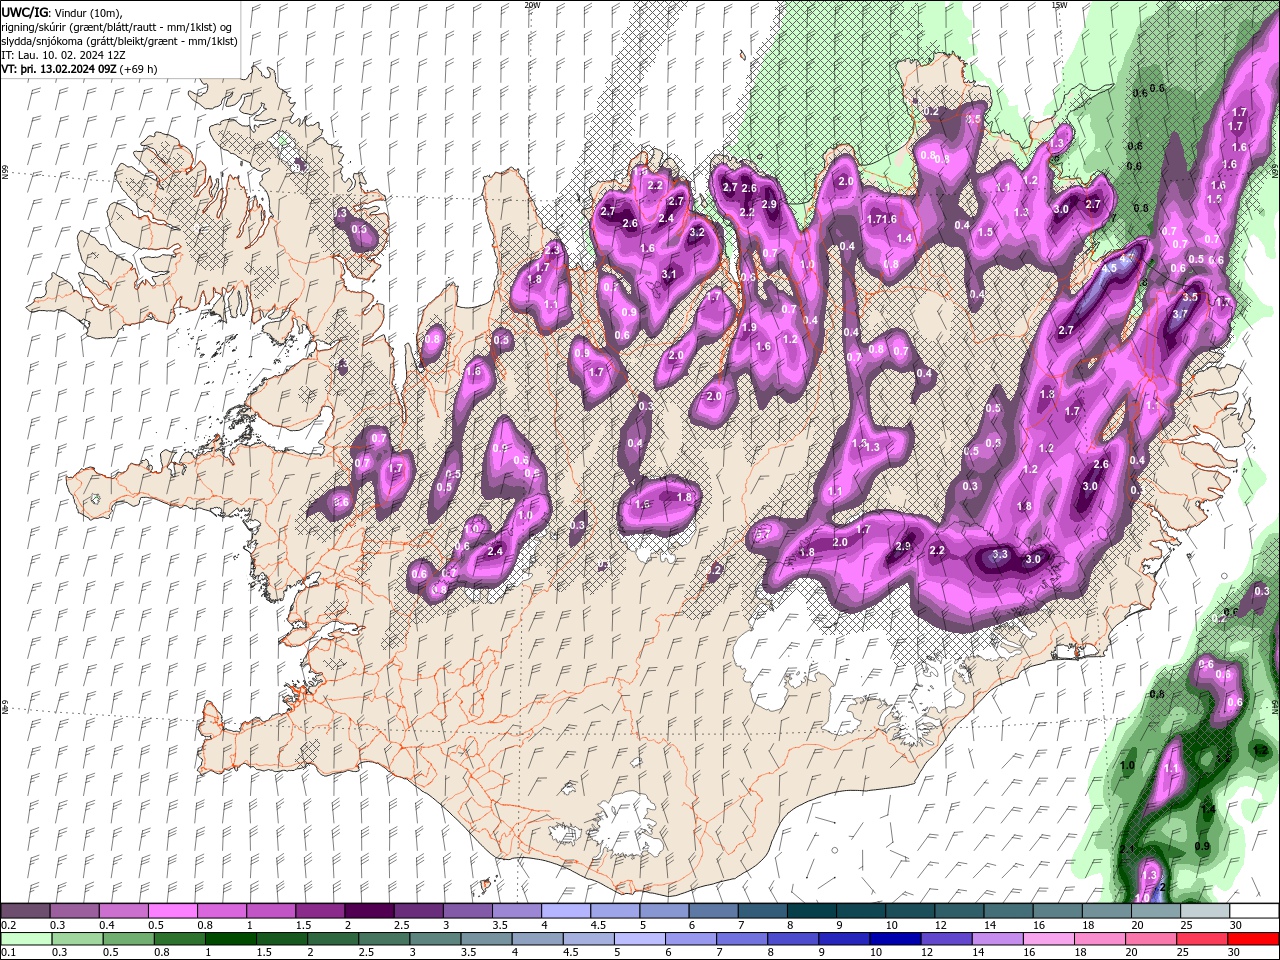Select the '3.1' precipitation value on the map

click(x=669, y=274)
